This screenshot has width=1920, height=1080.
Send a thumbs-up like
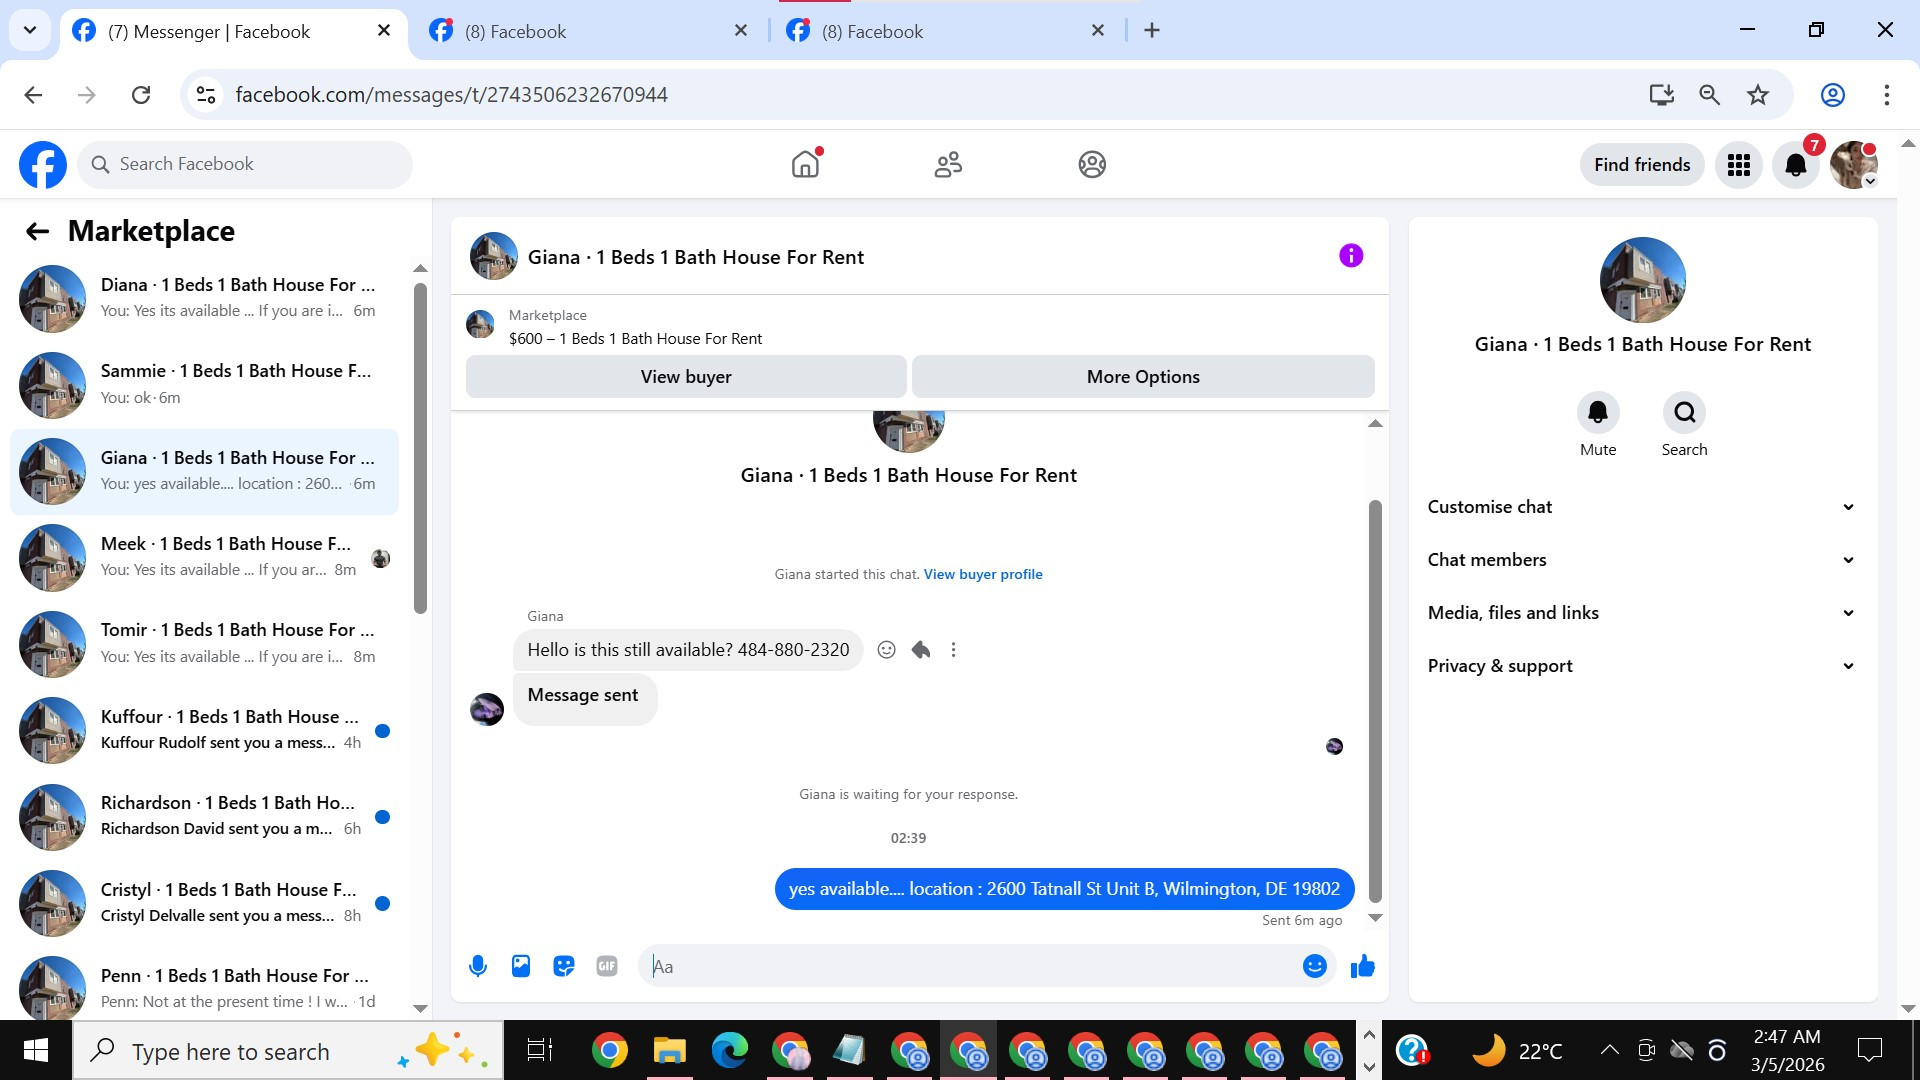tap(1363, 966)
